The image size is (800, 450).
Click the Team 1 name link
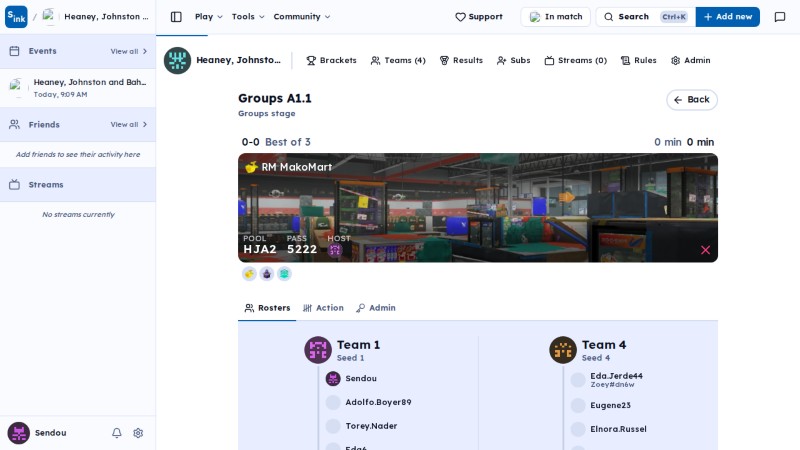click(x=358, y=345)
